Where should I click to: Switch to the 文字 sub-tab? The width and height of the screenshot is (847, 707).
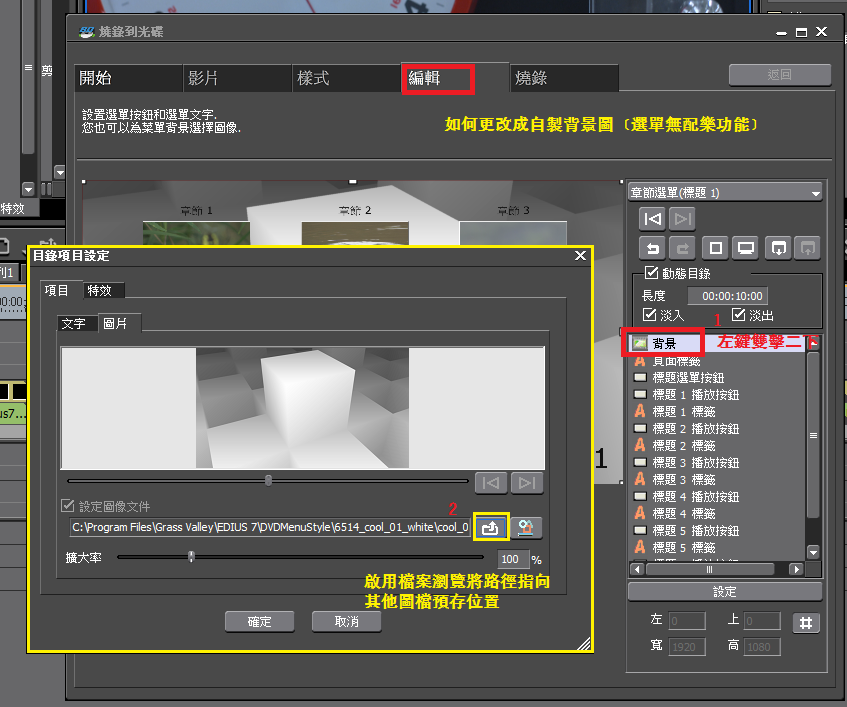tap(74, 323)
